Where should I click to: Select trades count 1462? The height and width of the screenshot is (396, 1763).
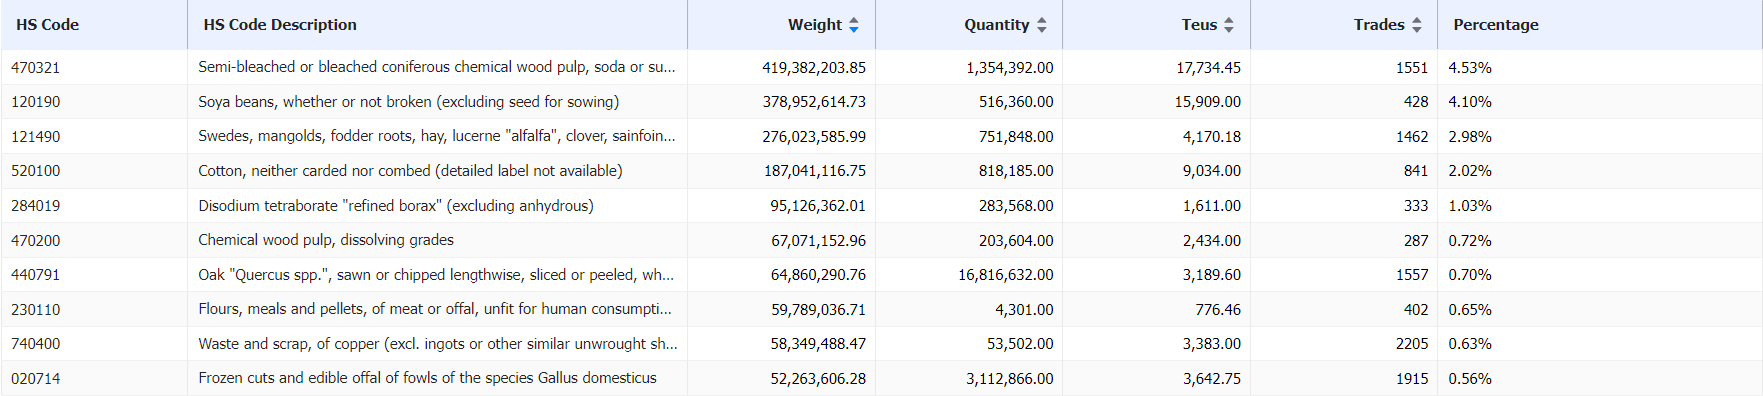1412,137
